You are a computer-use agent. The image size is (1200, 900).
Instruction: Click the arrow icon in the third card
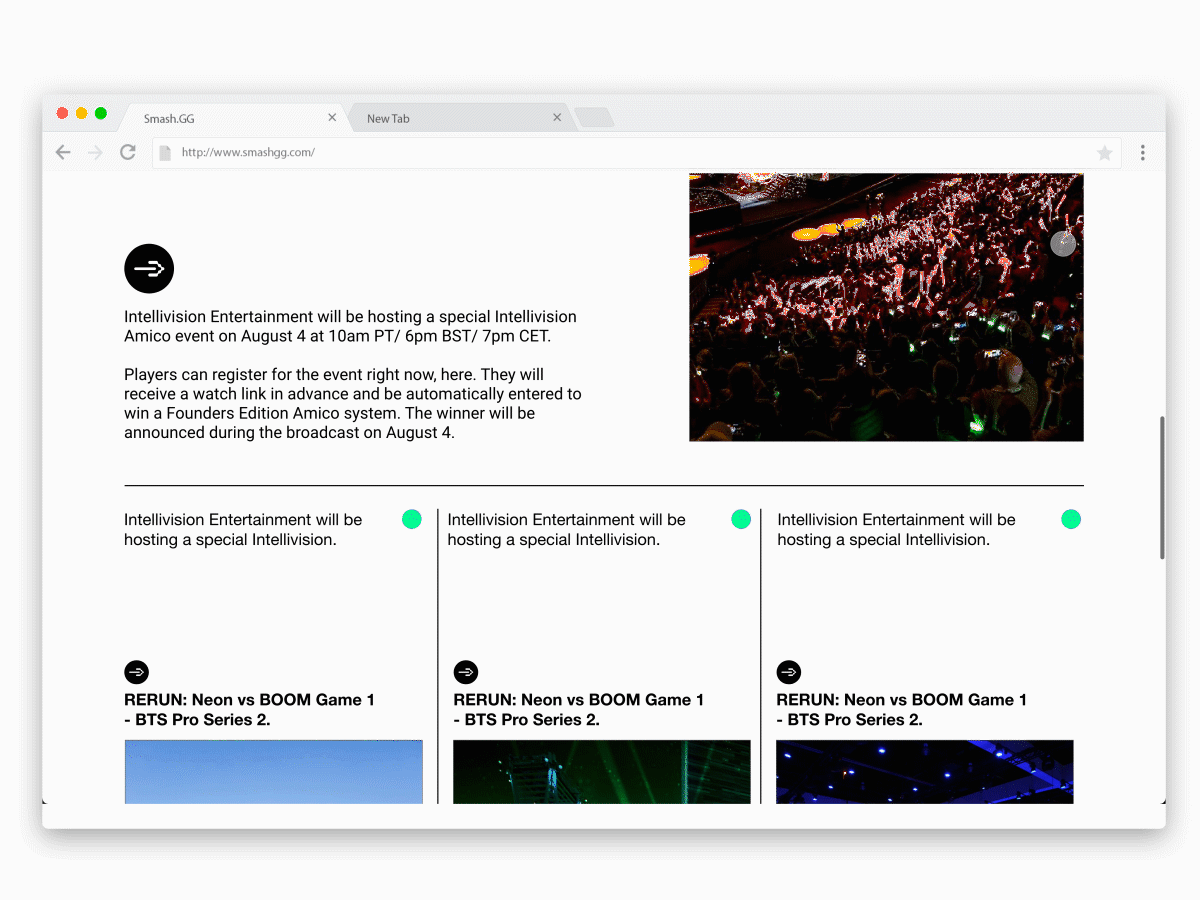[789, 672]
